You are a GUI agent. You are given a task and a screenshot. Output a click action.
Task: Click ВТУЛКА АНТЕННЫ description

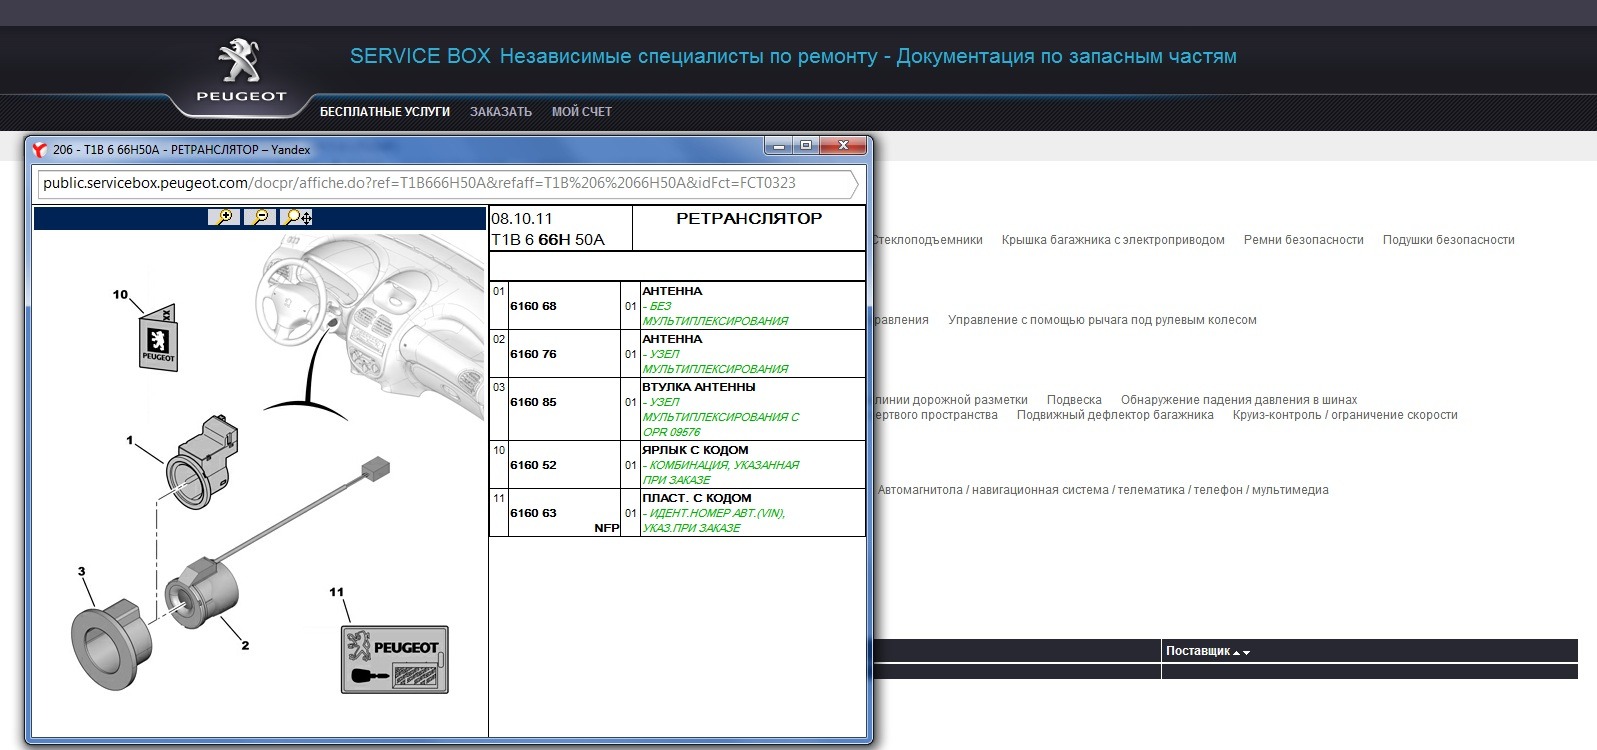coord(699,387)
